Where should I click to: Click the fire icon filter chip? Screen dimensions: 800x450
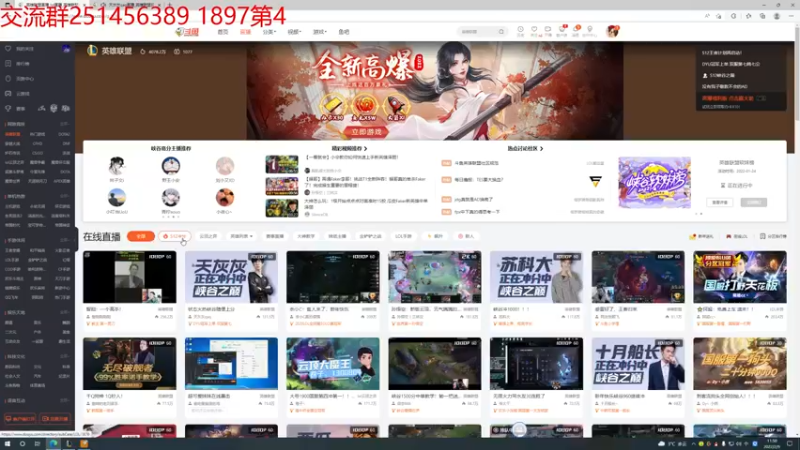tap(174, 236)
